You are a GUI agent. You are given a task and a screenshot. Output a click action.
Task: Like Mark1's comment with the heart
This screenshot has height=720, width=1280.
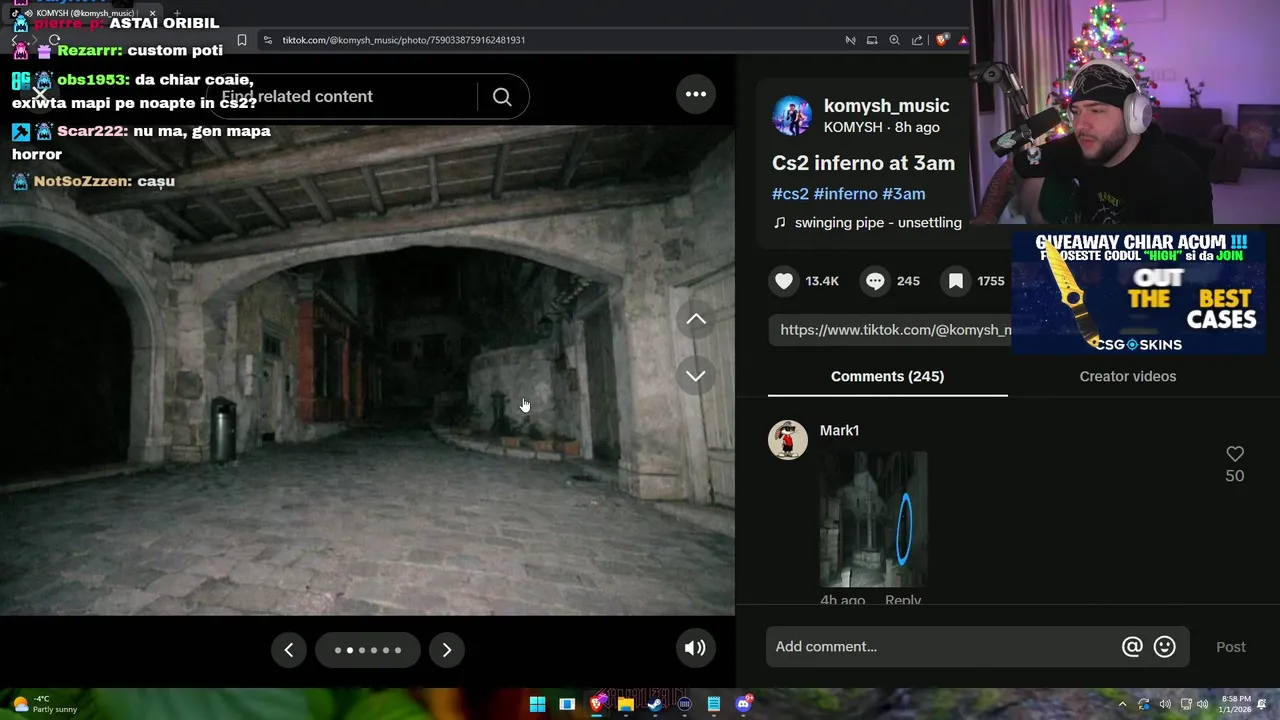click(1235, 454)
